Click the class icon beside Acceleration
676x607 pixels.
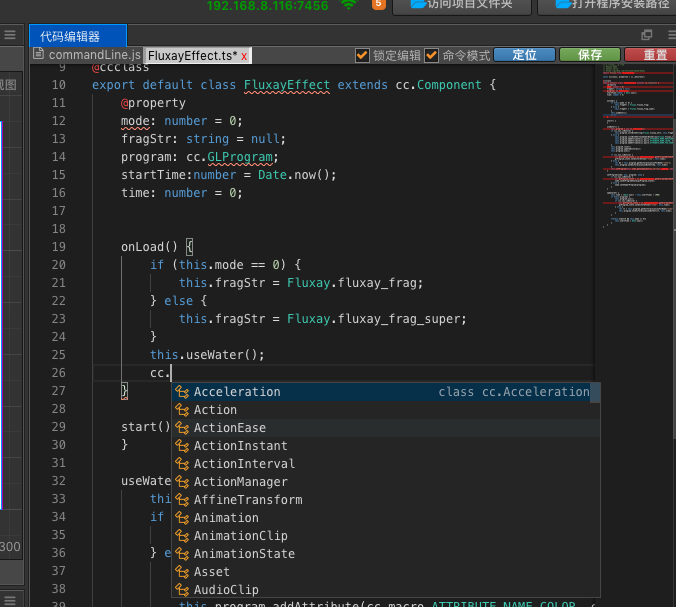(182, 392)
